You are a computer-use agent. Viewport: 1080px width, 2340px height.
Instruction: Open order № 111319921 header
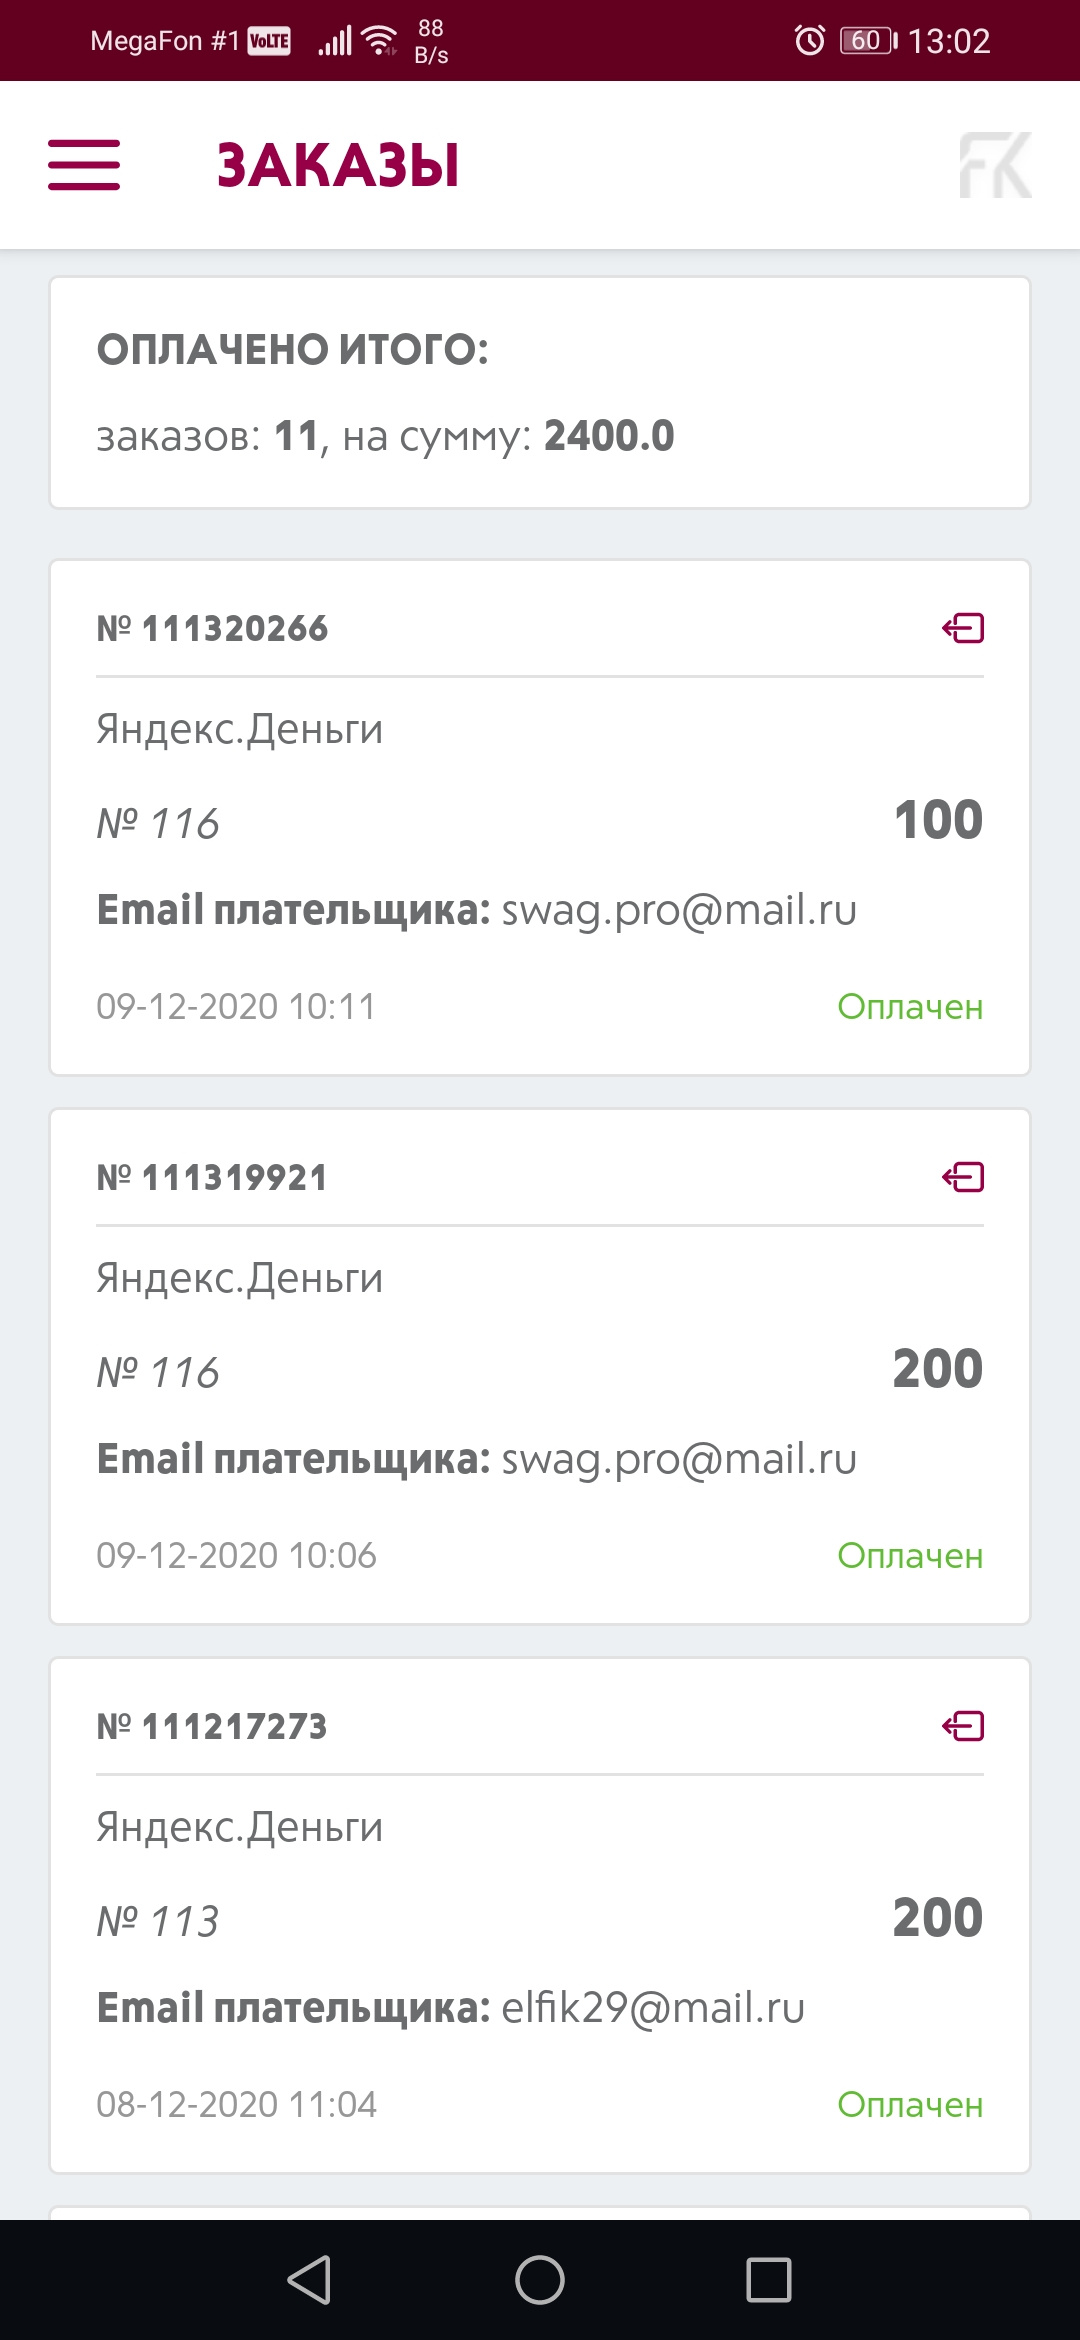(x=212, y=1178)
